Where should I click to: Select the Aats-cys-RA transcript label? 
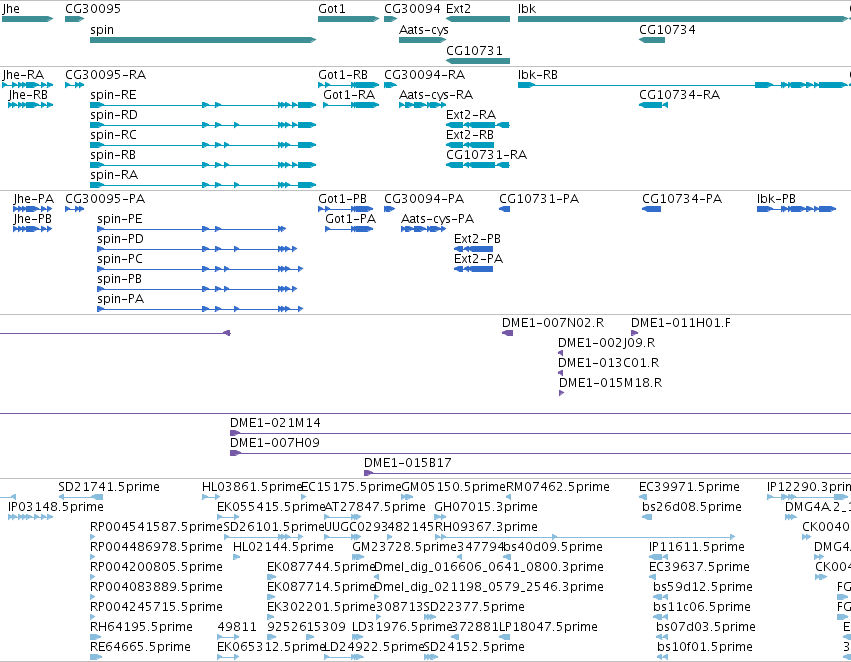coord(436,95)
